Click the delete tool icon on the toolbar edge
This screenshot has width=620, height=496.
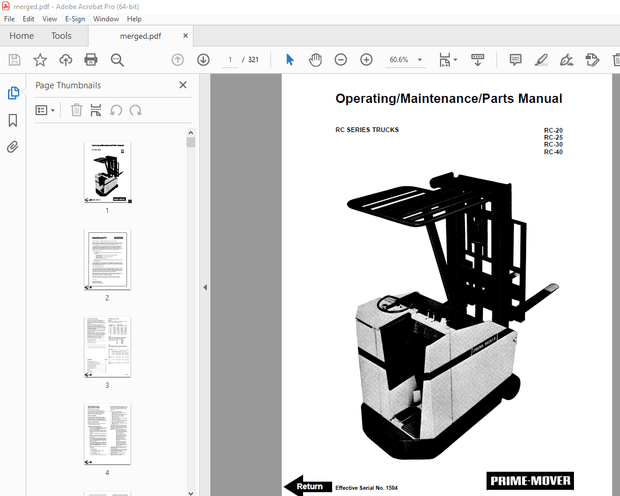tap(616, 60)
